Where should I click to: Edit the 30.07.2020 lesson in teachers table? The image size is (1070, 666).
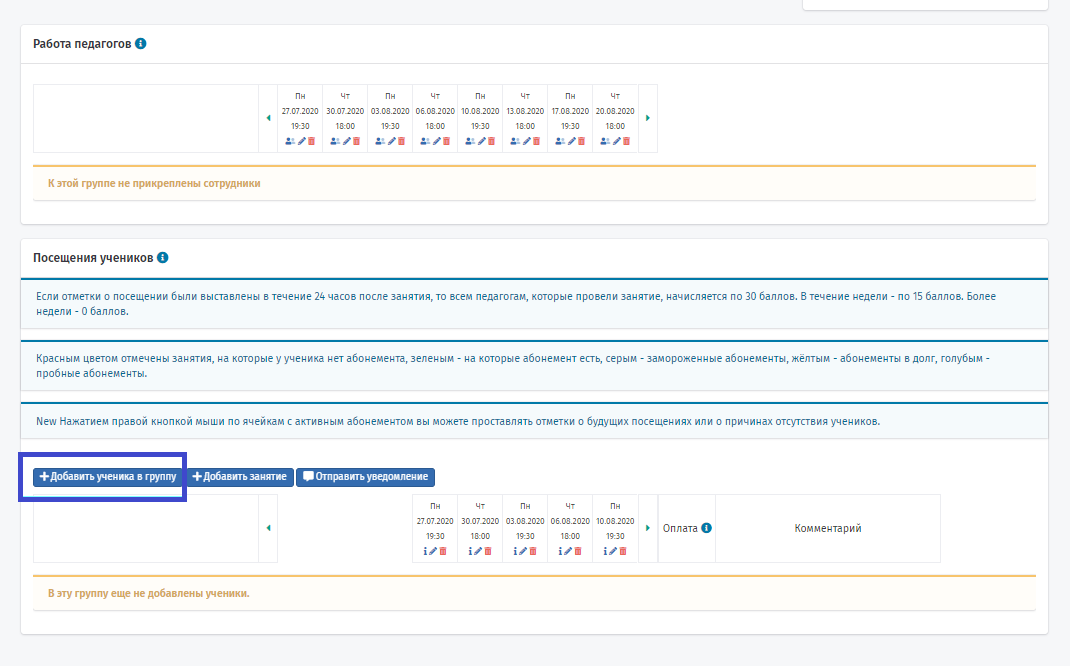[347, 141]
